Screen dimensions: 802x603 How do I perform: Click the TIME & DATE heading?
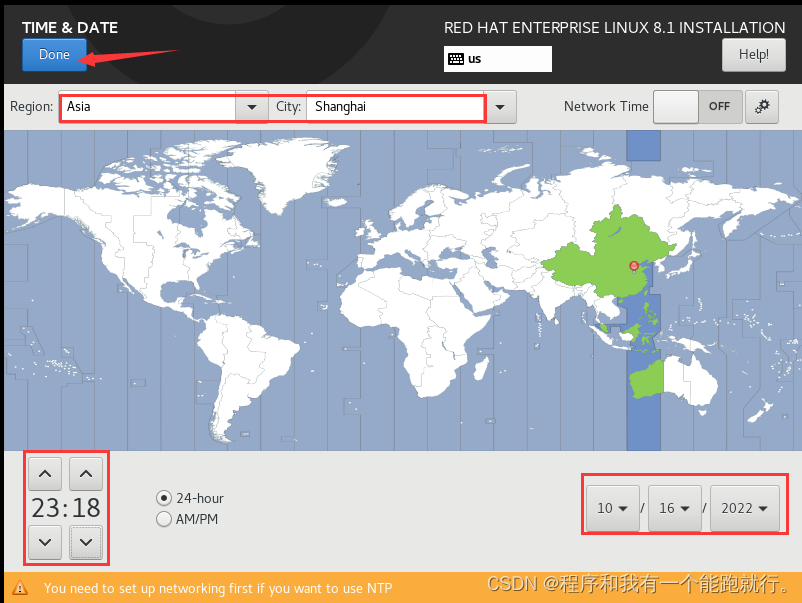[x=70, y=28]
